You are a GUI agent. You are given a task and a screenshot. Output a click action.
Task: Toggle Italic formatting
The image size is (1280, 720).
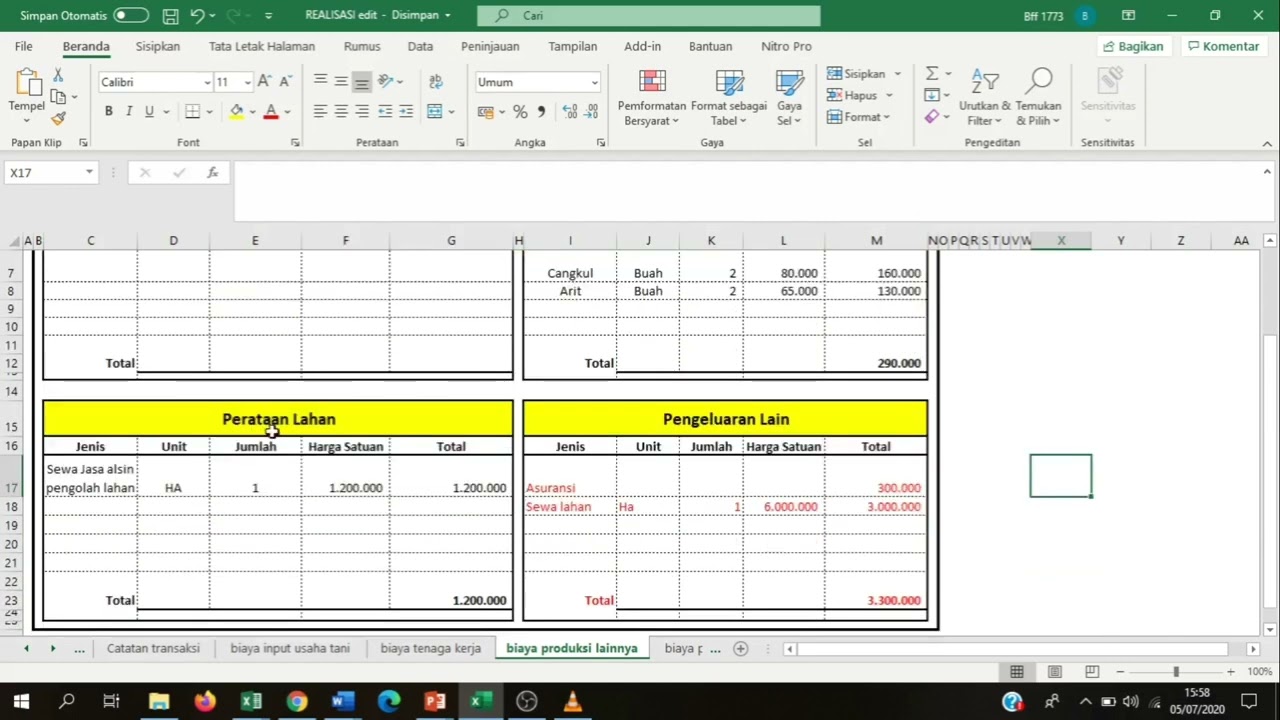pos(128,112)
